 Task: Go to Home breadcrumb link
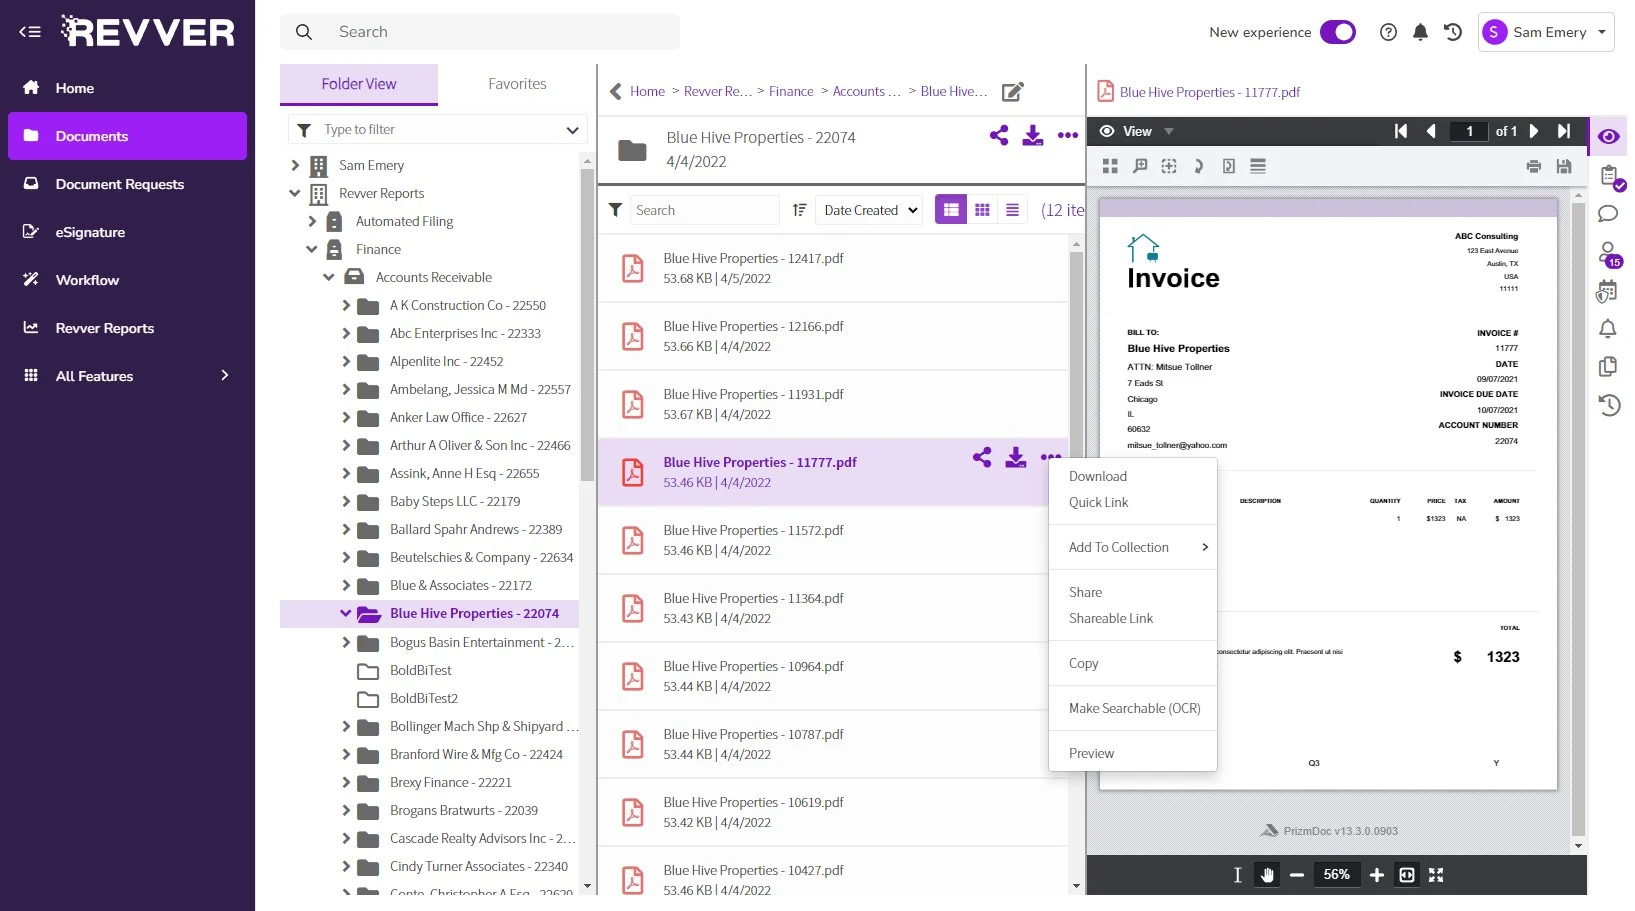pyautogui.click(x=647, y=91)
